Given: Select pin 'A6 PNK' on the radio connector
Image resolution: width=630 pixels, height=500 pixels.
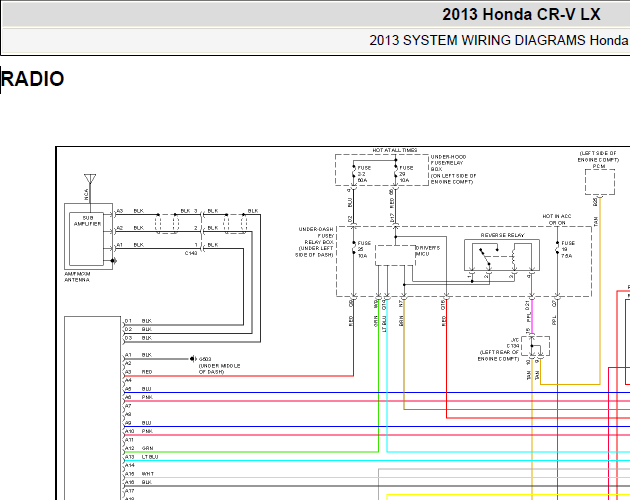Looking at the screenshot, I should [138, 397].
